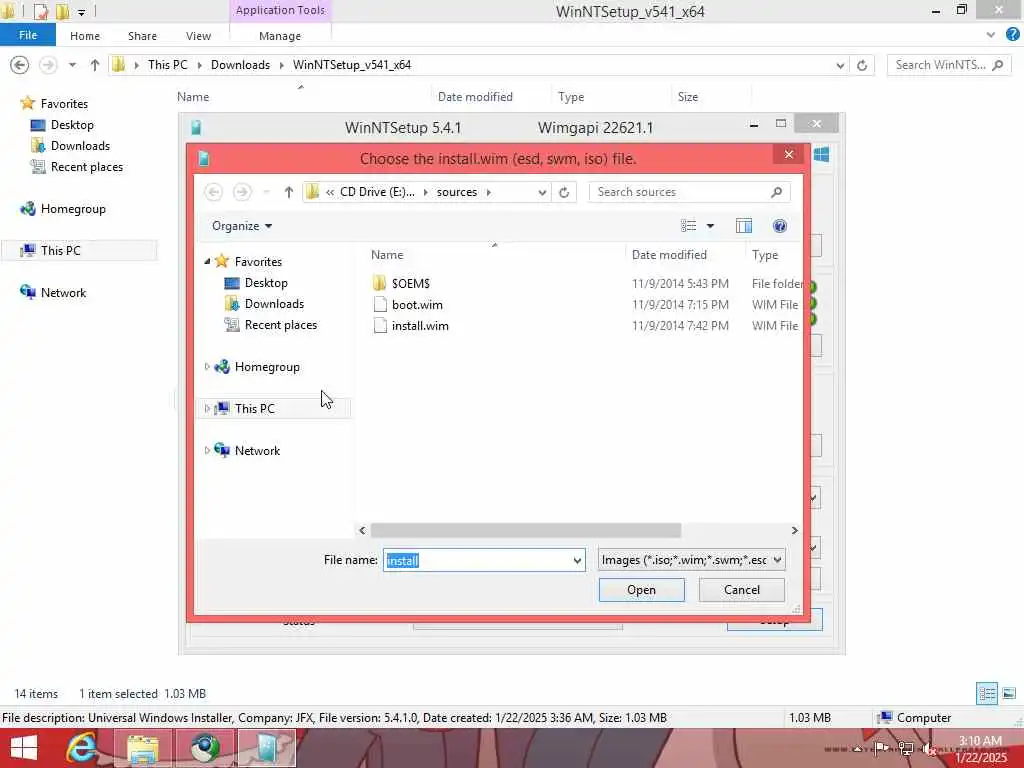Open the Organize menu in the dialog
Viewport: 1024px width, 768px height.
pyautogui.click(x=242, y=226)
